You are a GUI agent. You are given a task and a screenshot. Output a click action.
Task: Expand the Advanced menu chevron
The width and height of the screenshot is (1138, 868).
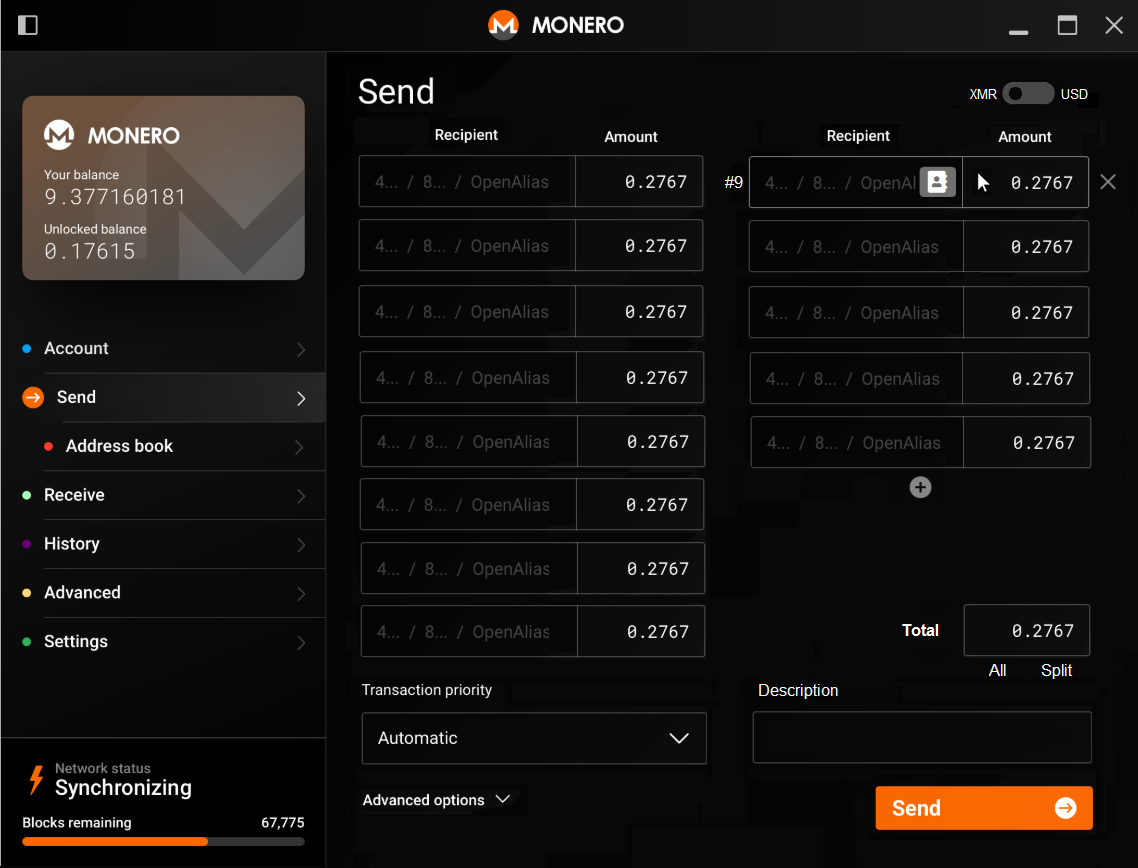(301, 594)
